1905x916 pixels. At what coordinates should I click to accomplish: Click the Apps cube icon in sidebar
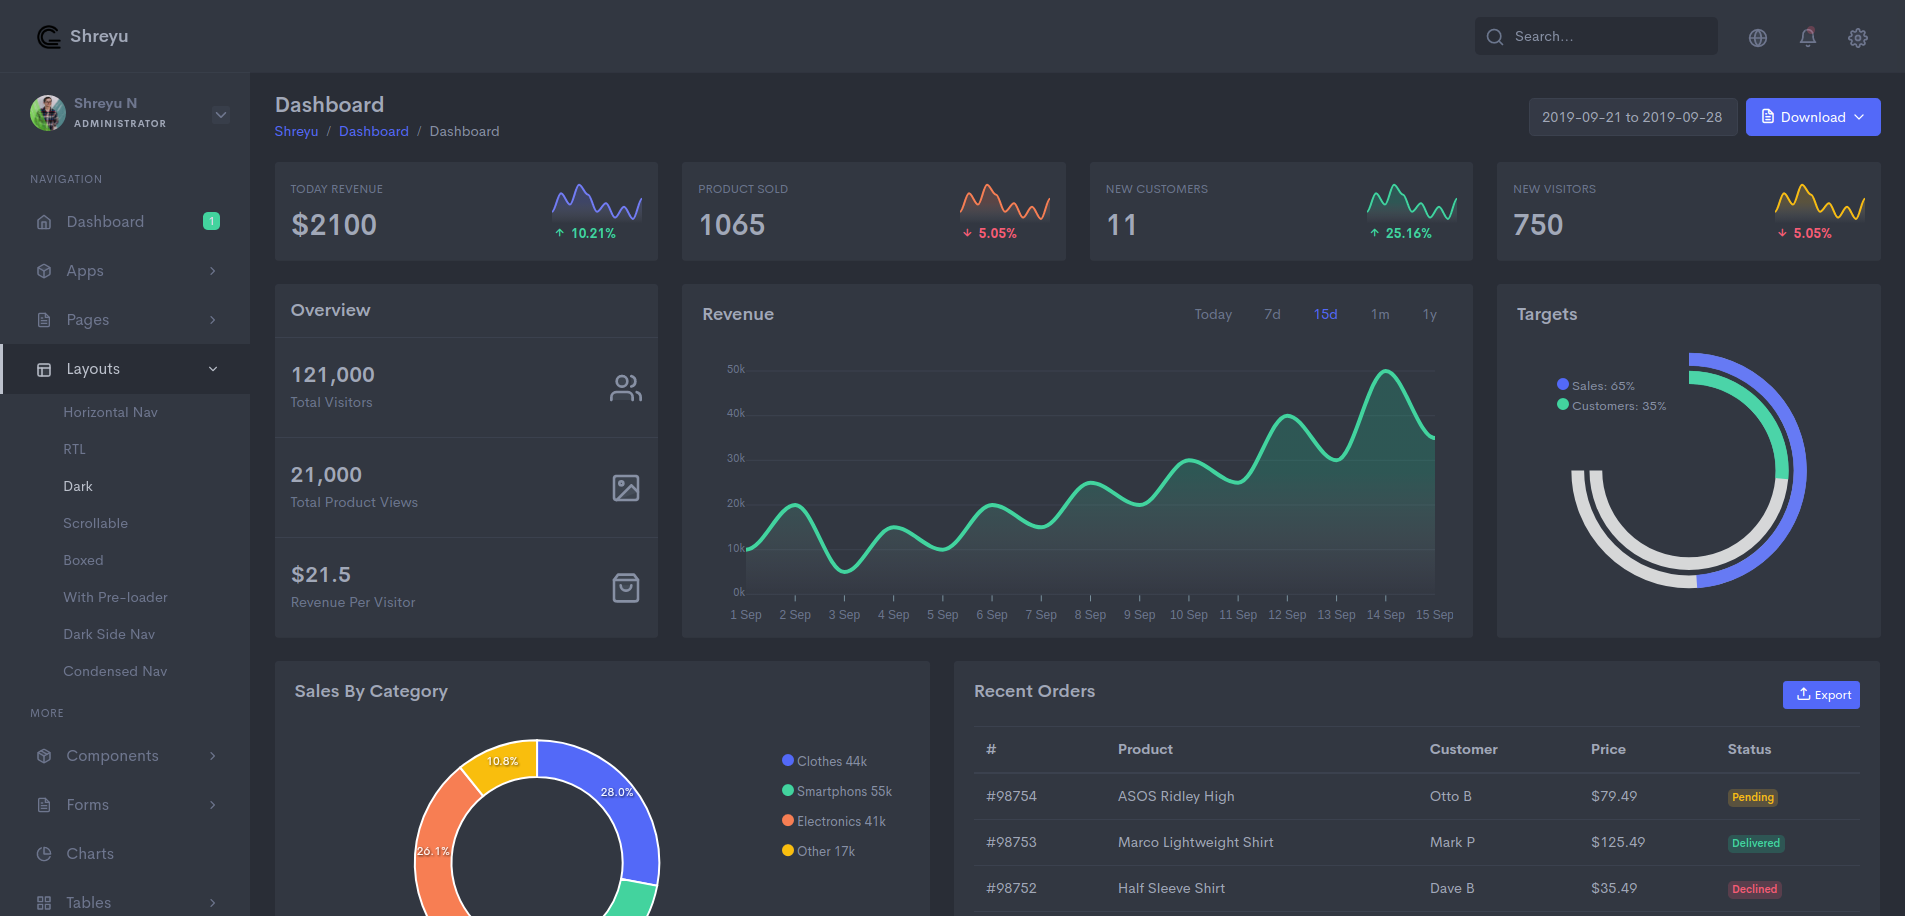tap(44, 271)
